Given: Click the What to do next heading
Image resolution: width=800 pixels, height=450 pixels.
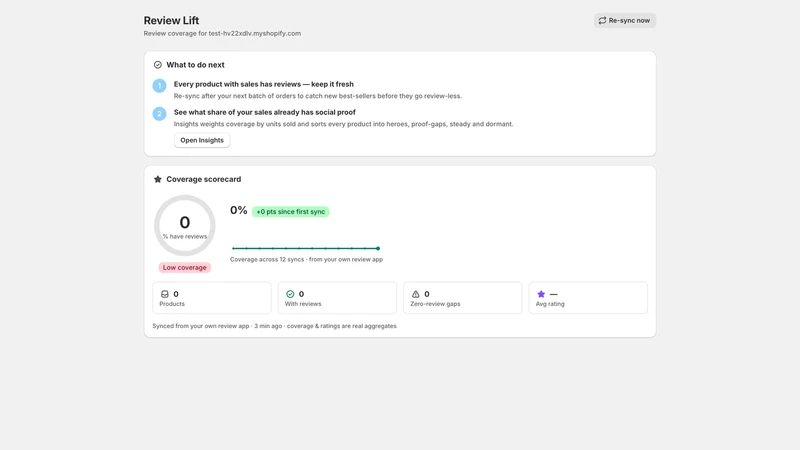Looking at the screenshot, I should point(195,65).
